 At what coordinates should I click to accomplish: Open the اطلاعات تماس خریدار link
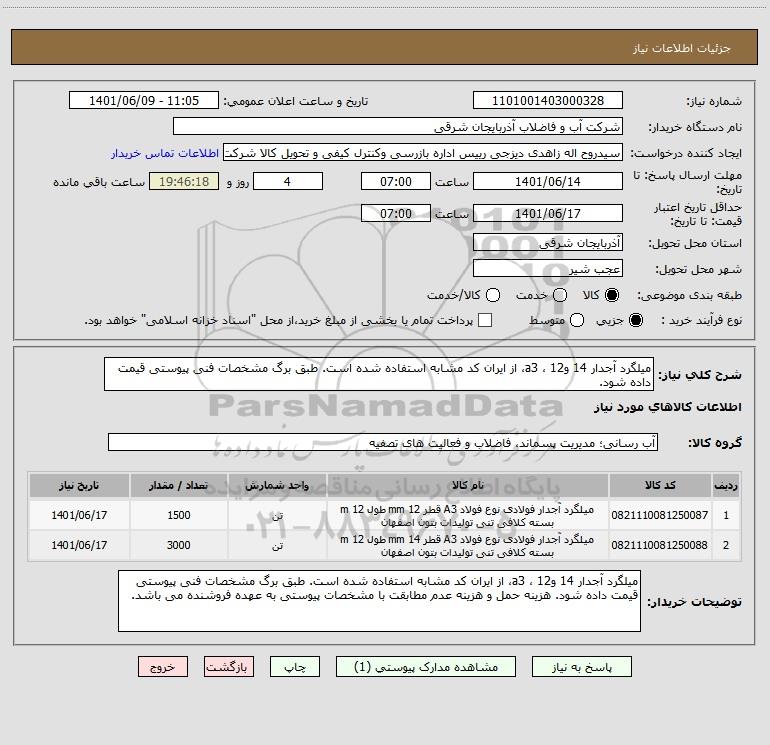165,153
